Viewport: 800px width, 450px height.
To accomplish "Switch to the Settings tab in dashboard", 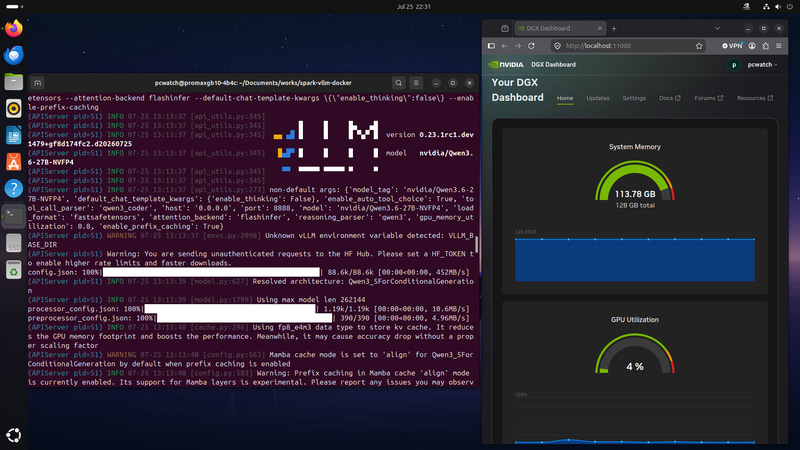I will [634, 98].
